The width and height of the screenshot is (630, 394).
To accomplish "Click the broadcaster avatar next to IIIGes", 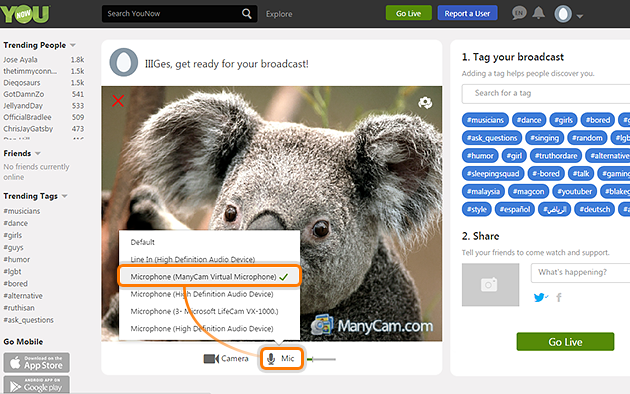I will coord(124,62).
